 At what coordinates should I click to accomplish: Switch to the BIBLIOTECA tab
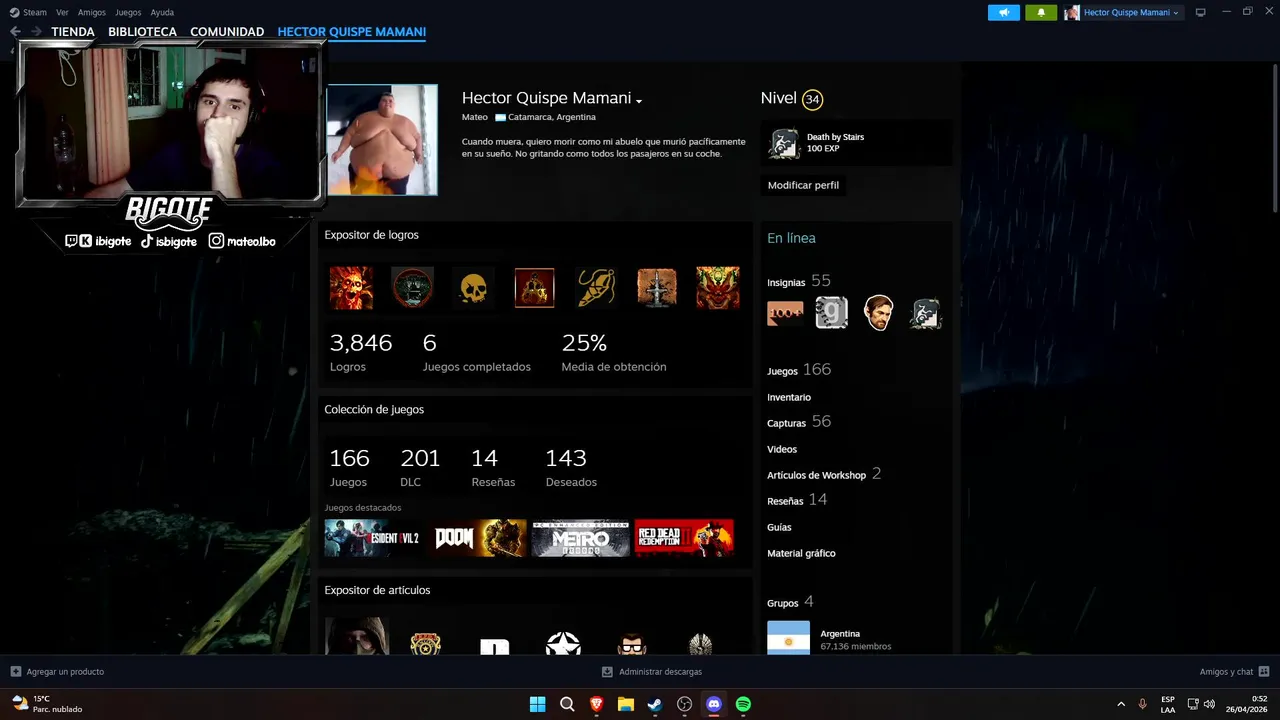(x=142, y=32)
